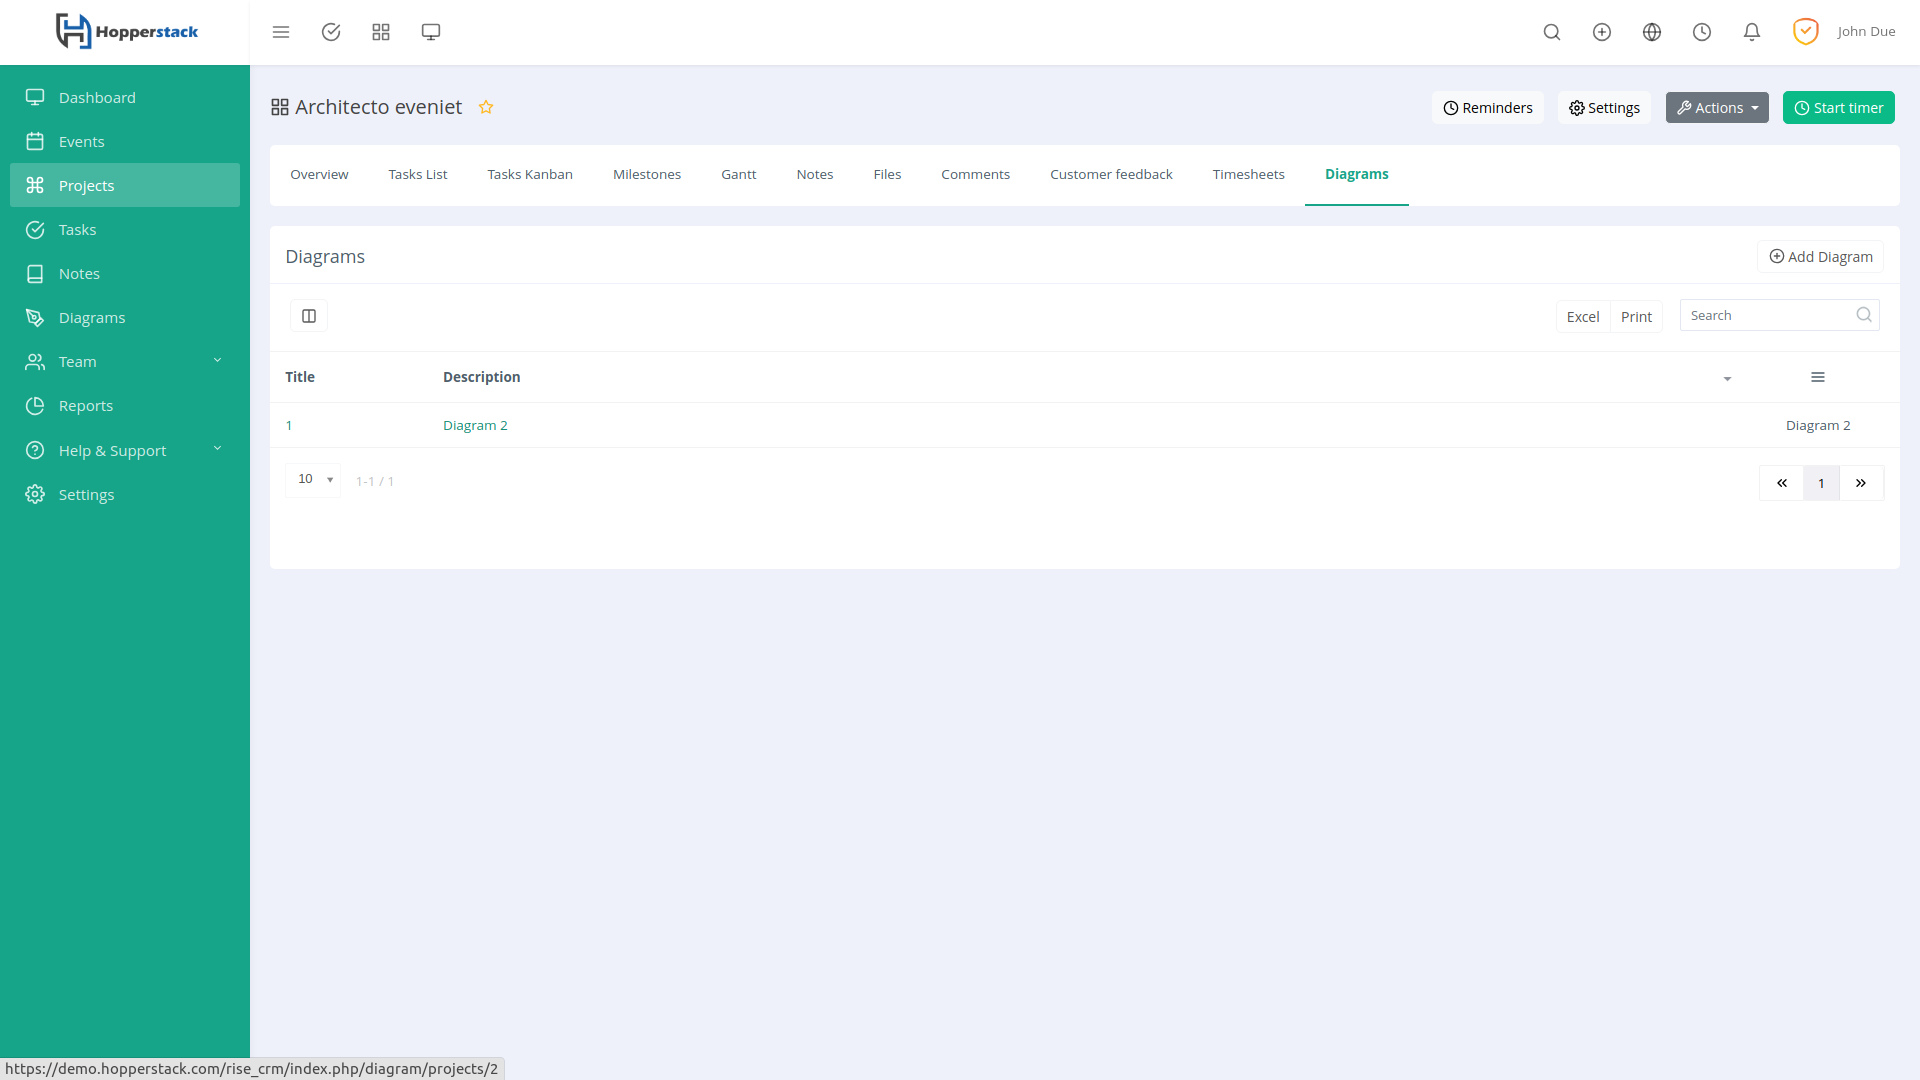Click the quick-add plus icon in top bar
Screen dimensions: 1920x1080
1601,31
